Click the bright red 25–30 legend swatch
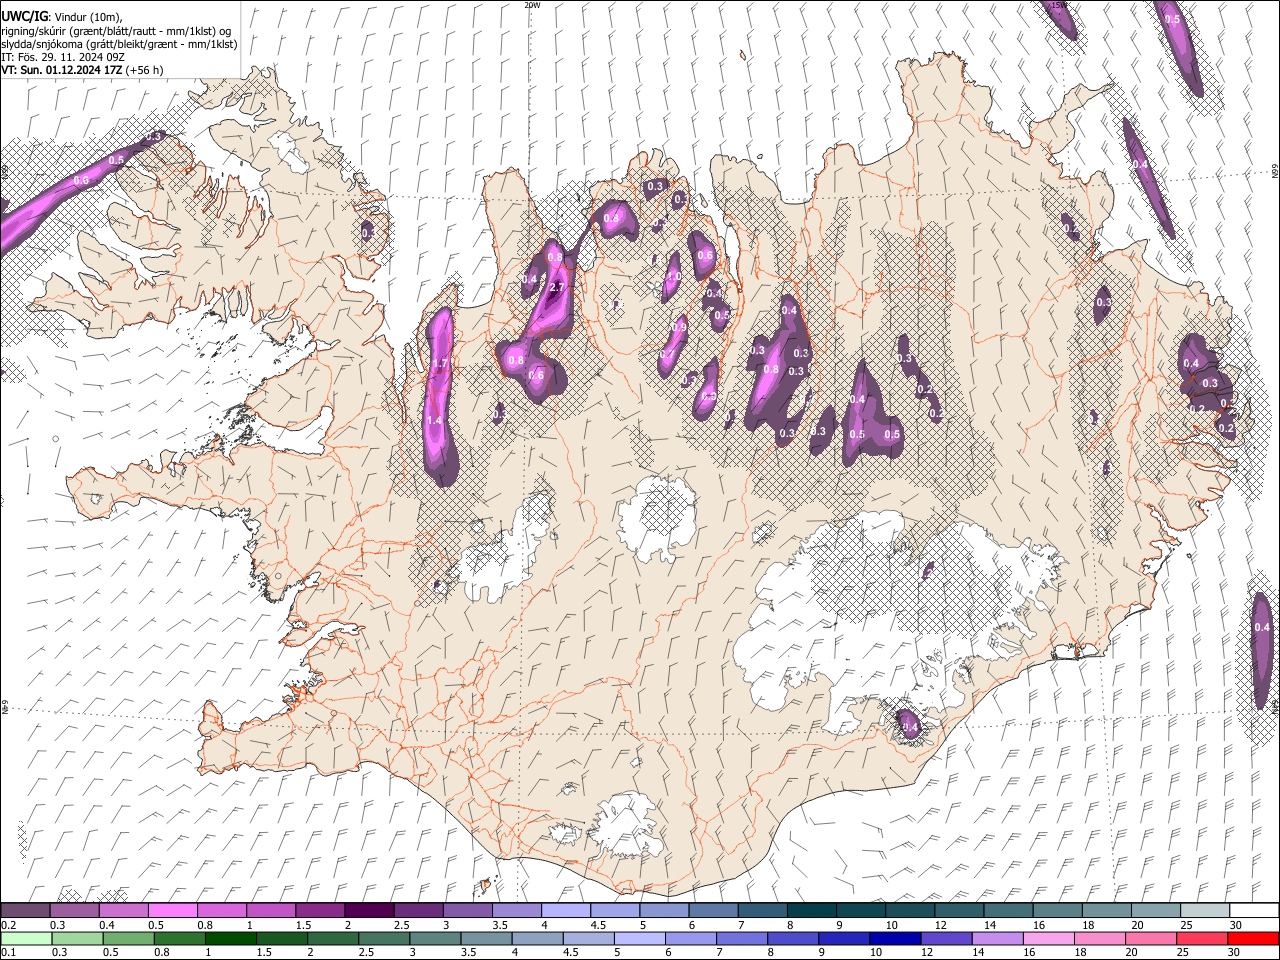Viewport: 1280px width, 960px height. click(x=1201, y=938)
